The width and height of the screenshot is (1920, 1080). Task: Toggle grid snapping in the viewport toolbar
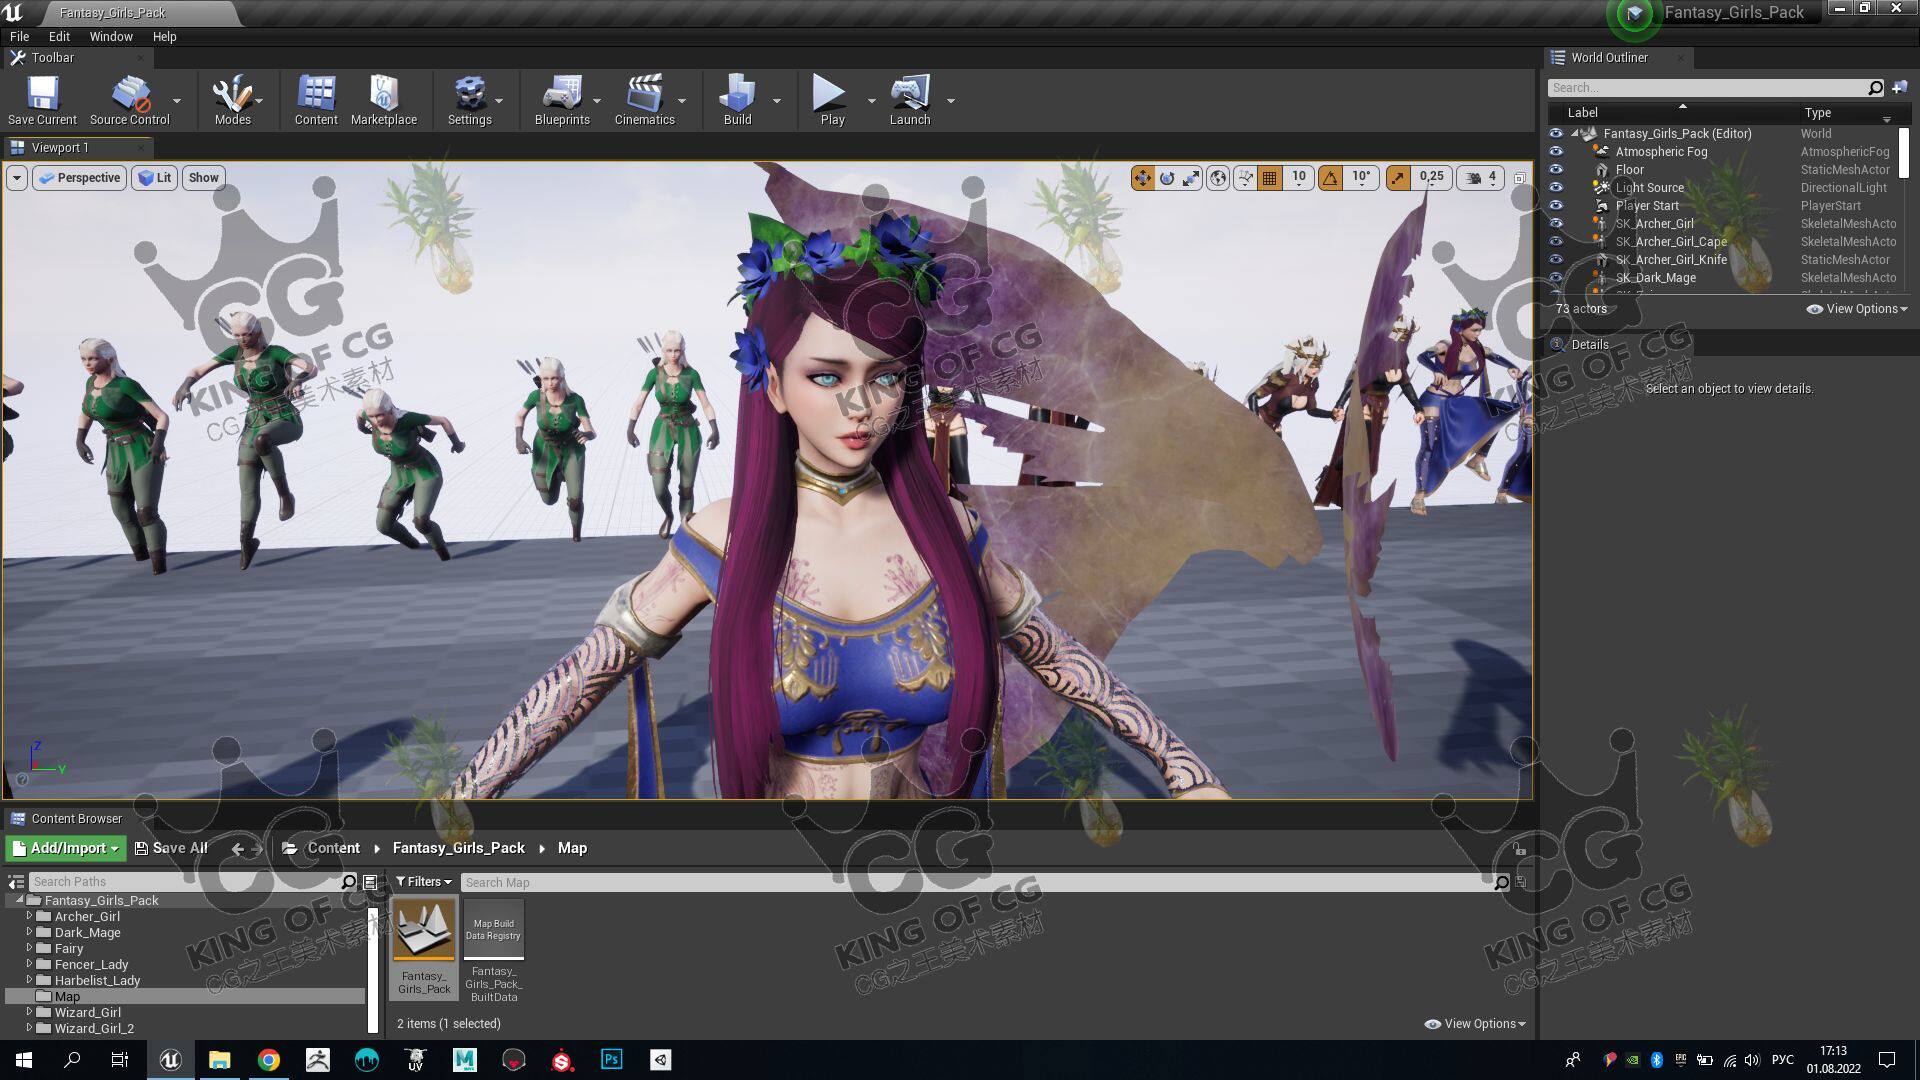coord(1270,178)
